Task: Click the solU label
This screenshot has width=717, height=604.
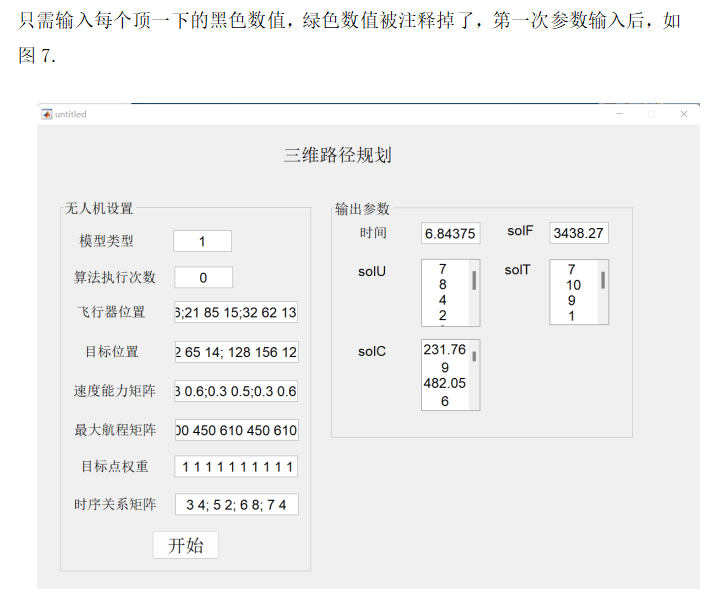Action: point(372,272)
